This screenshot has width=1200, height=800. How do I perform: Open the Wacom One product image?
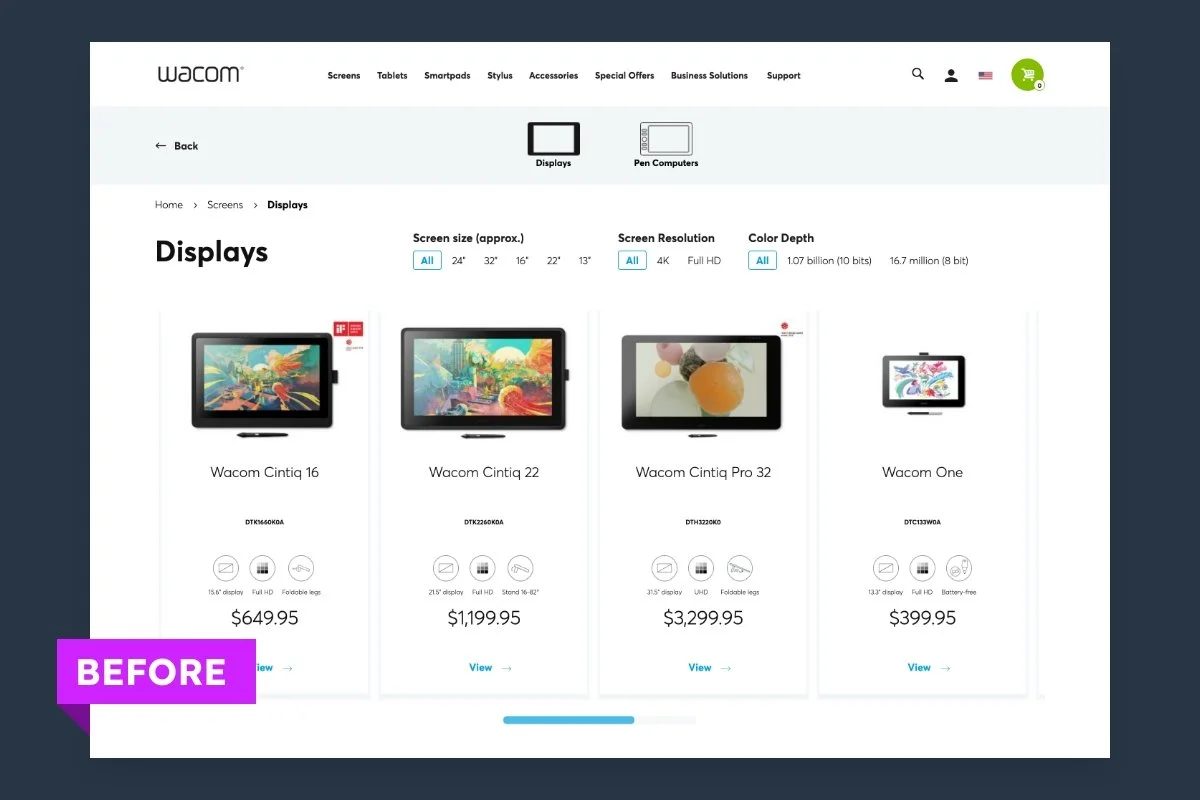click(x=923, y=384)
